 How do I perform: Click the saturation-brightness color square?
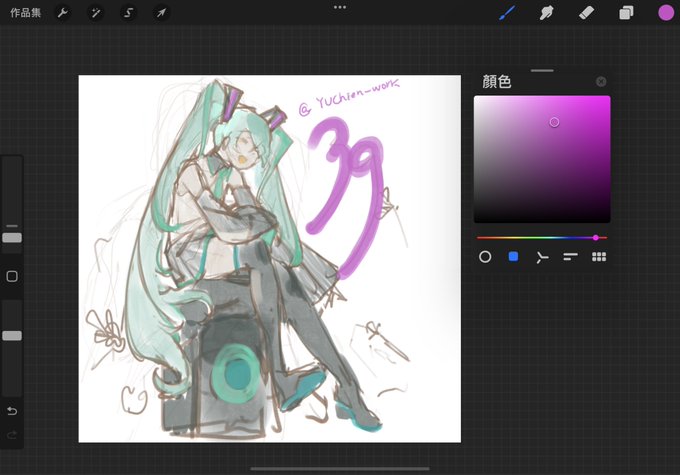pos(542,159)
